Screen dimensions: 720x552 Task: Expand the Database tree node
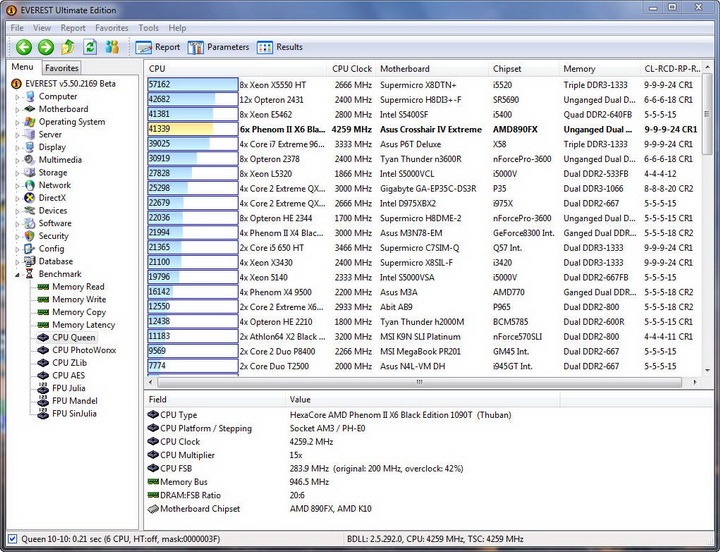(x=17, y=262)
